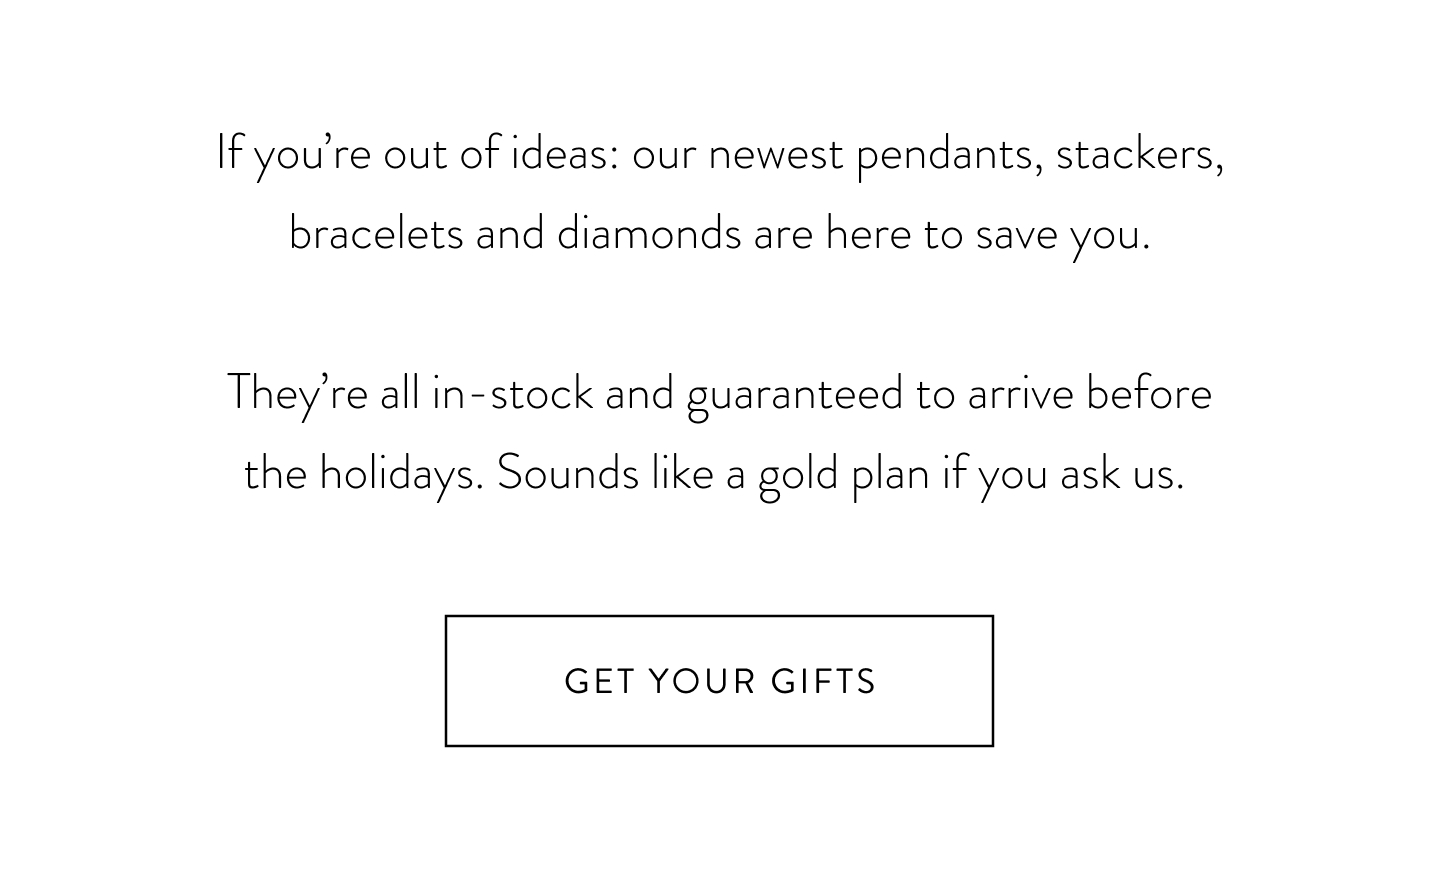
Task: Click the word "stackers" in the text
Action: (x=1139, y=154)
